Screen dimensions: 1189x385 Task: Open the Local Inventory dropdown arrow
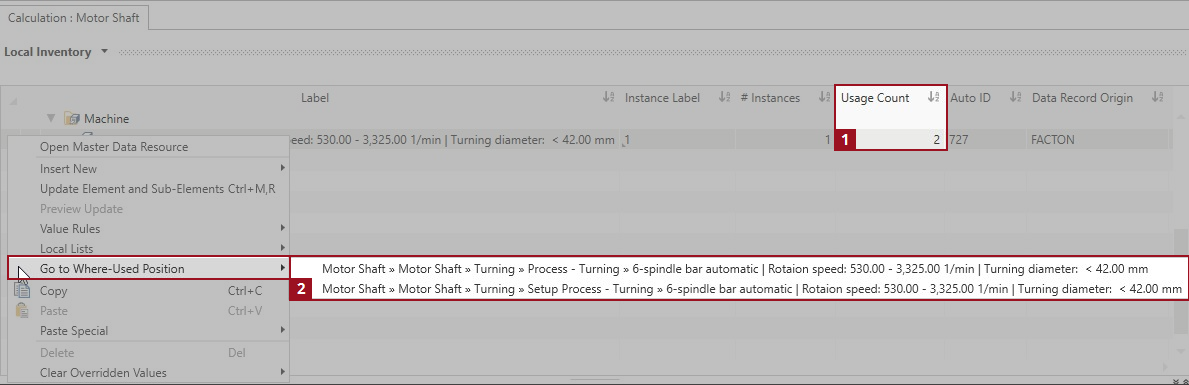tap(104, 52)
